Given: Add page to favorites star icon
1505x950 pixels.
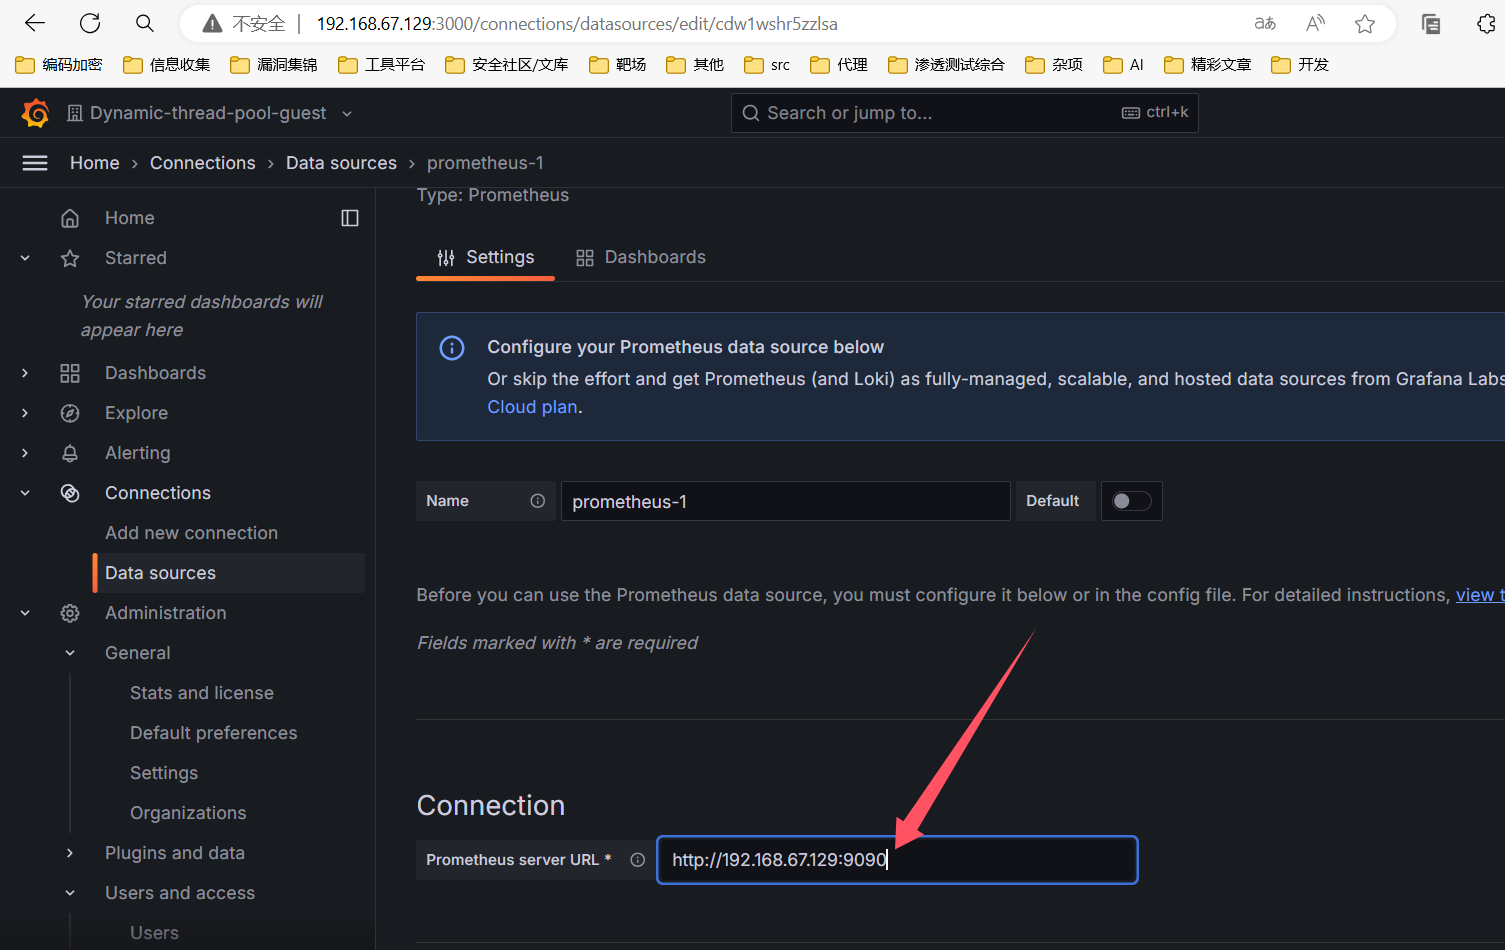Looking at the screenshot, I should point(1365,24).
